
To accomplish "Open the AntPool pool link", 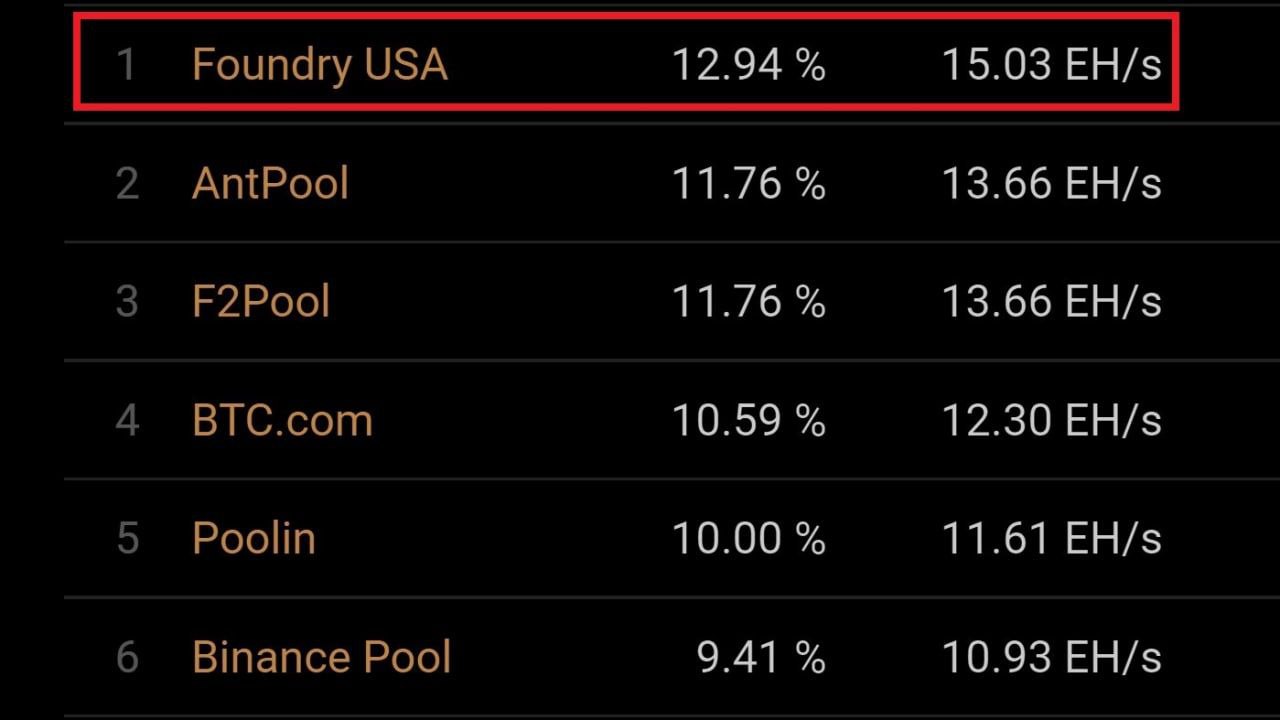I will point(270,184).
